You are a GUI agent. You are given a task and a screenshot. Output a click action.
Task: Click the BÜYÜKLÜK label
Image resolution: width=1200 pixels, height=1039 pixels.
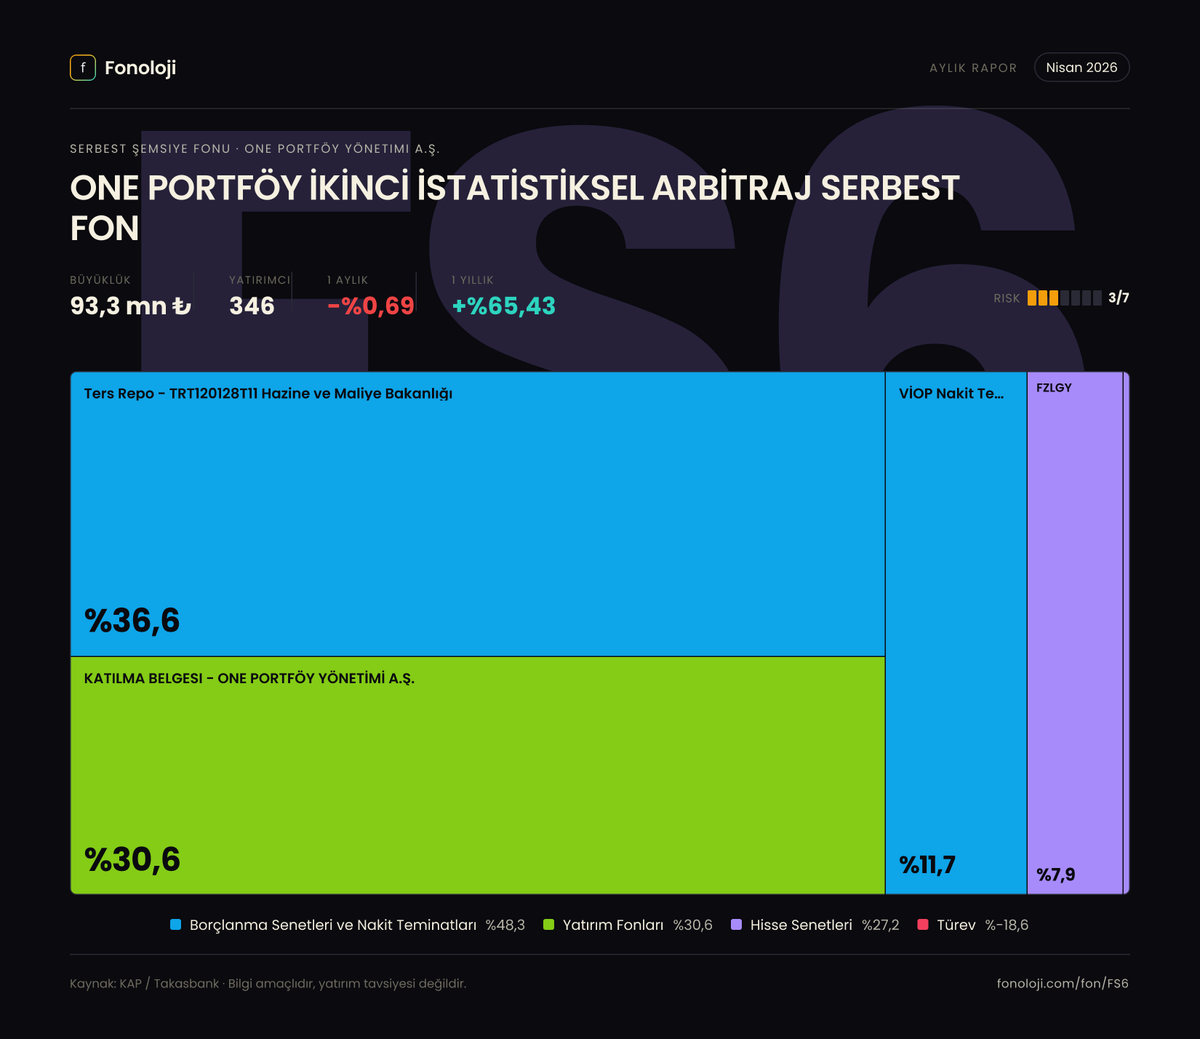(100, 280)
